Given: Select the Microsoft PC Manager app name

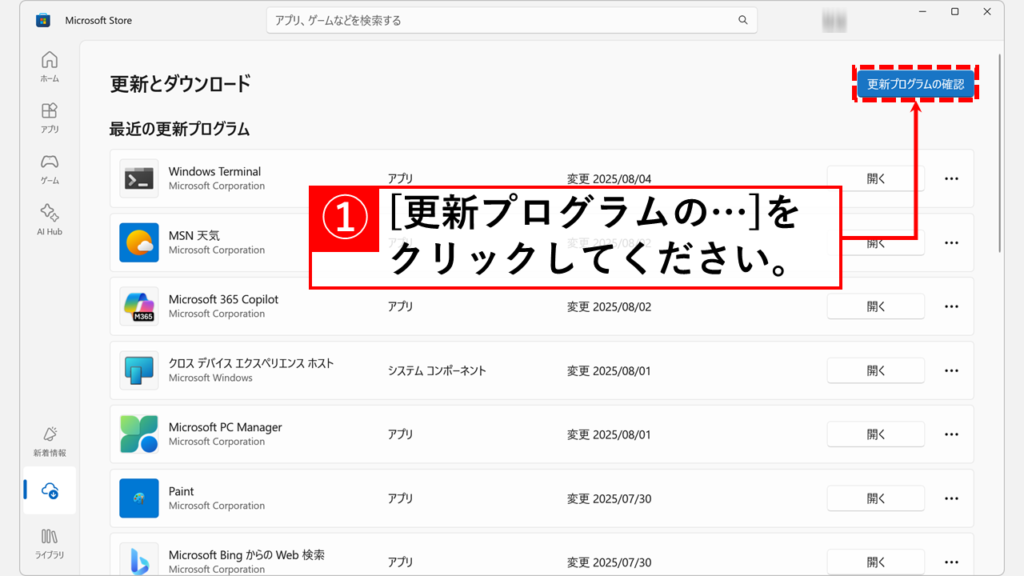Looking at the screenshot, I should click(225, 427).
